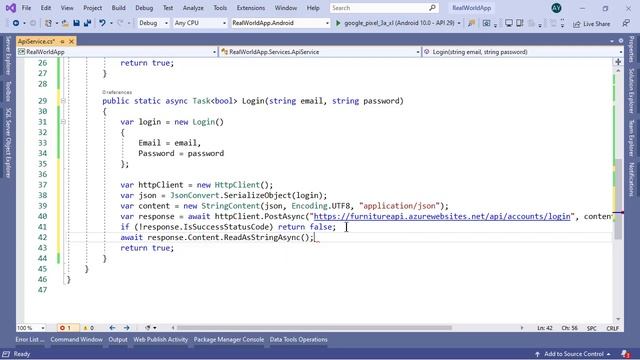Undo the last edit
Viewport: 640px width, 360px height.
tap(102, 23)
